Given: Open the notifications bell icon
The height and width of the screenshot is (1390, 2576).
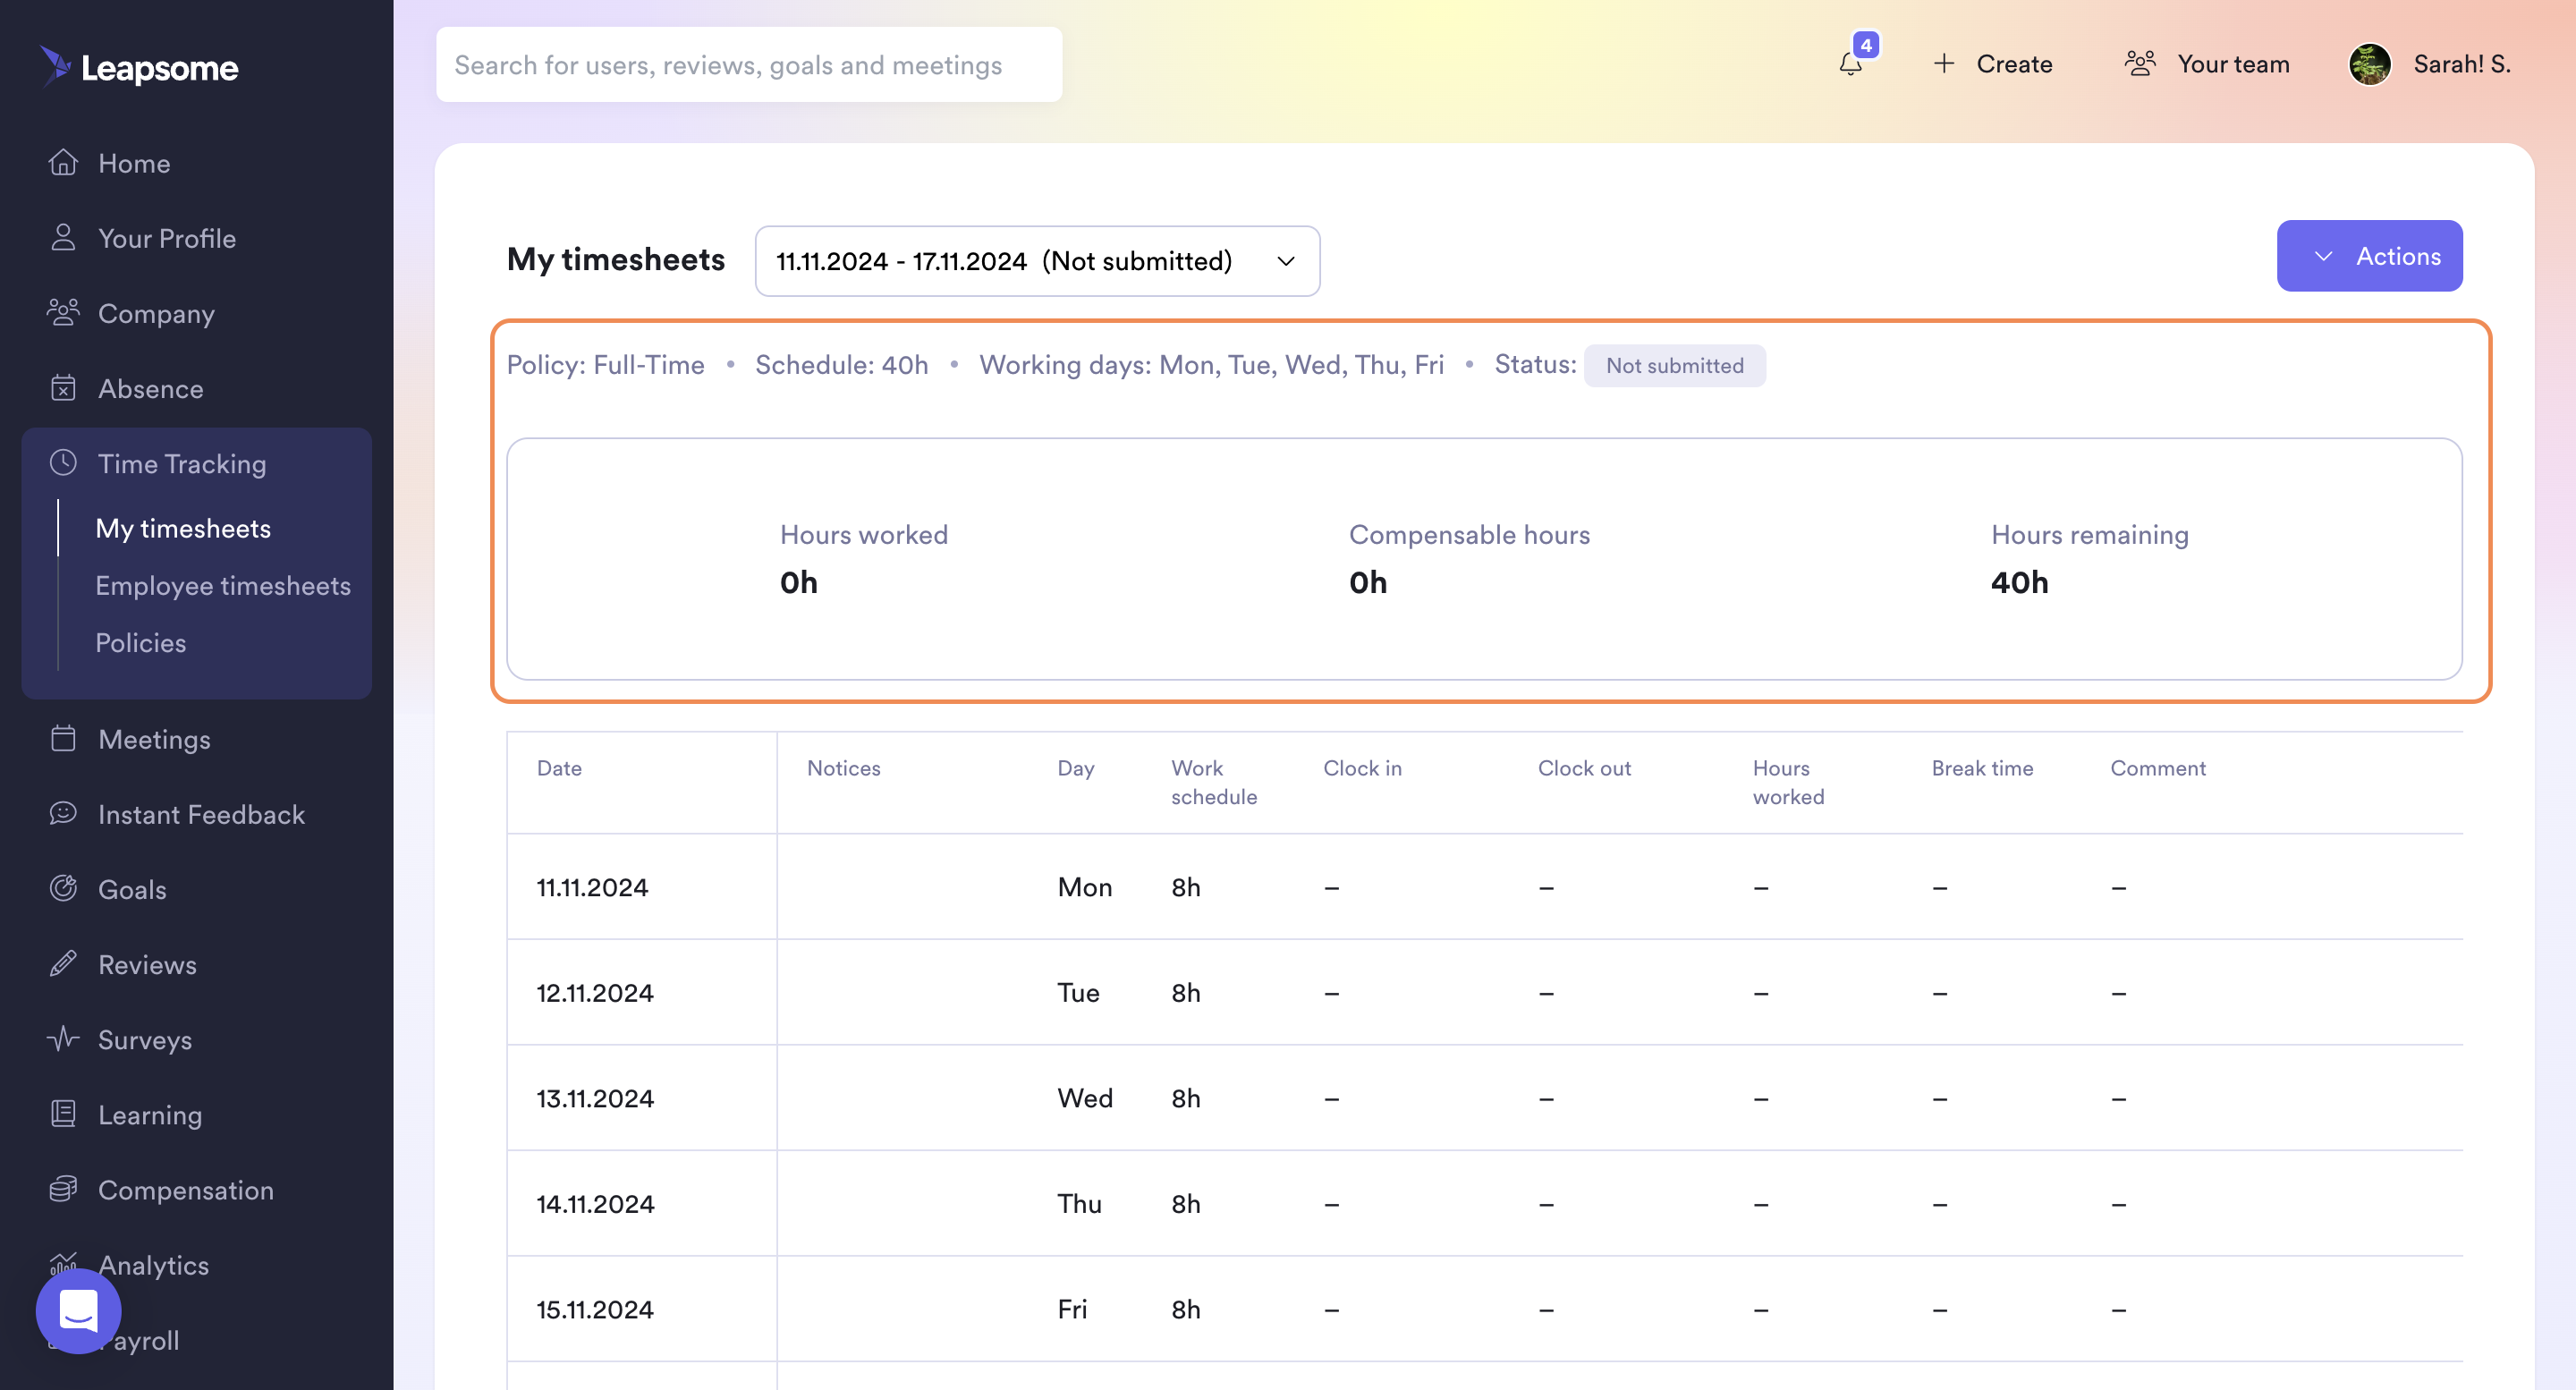Looking at the screenshot, I should [1851, 64].
